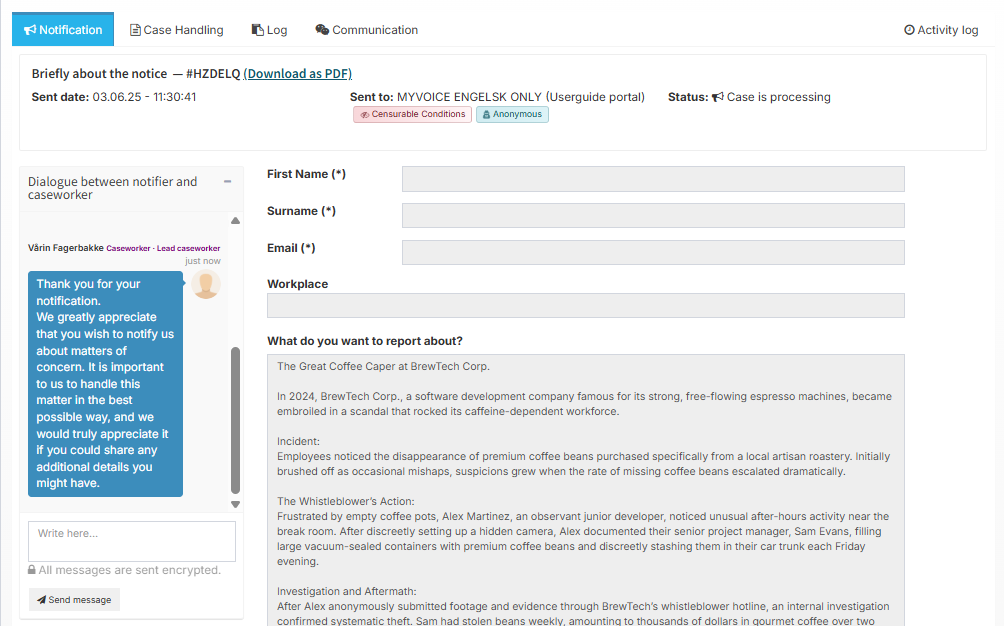The image size is (1004, 626).
Task: Click the caseworker avatar in dialogue
Action: (x=206, y=284)
